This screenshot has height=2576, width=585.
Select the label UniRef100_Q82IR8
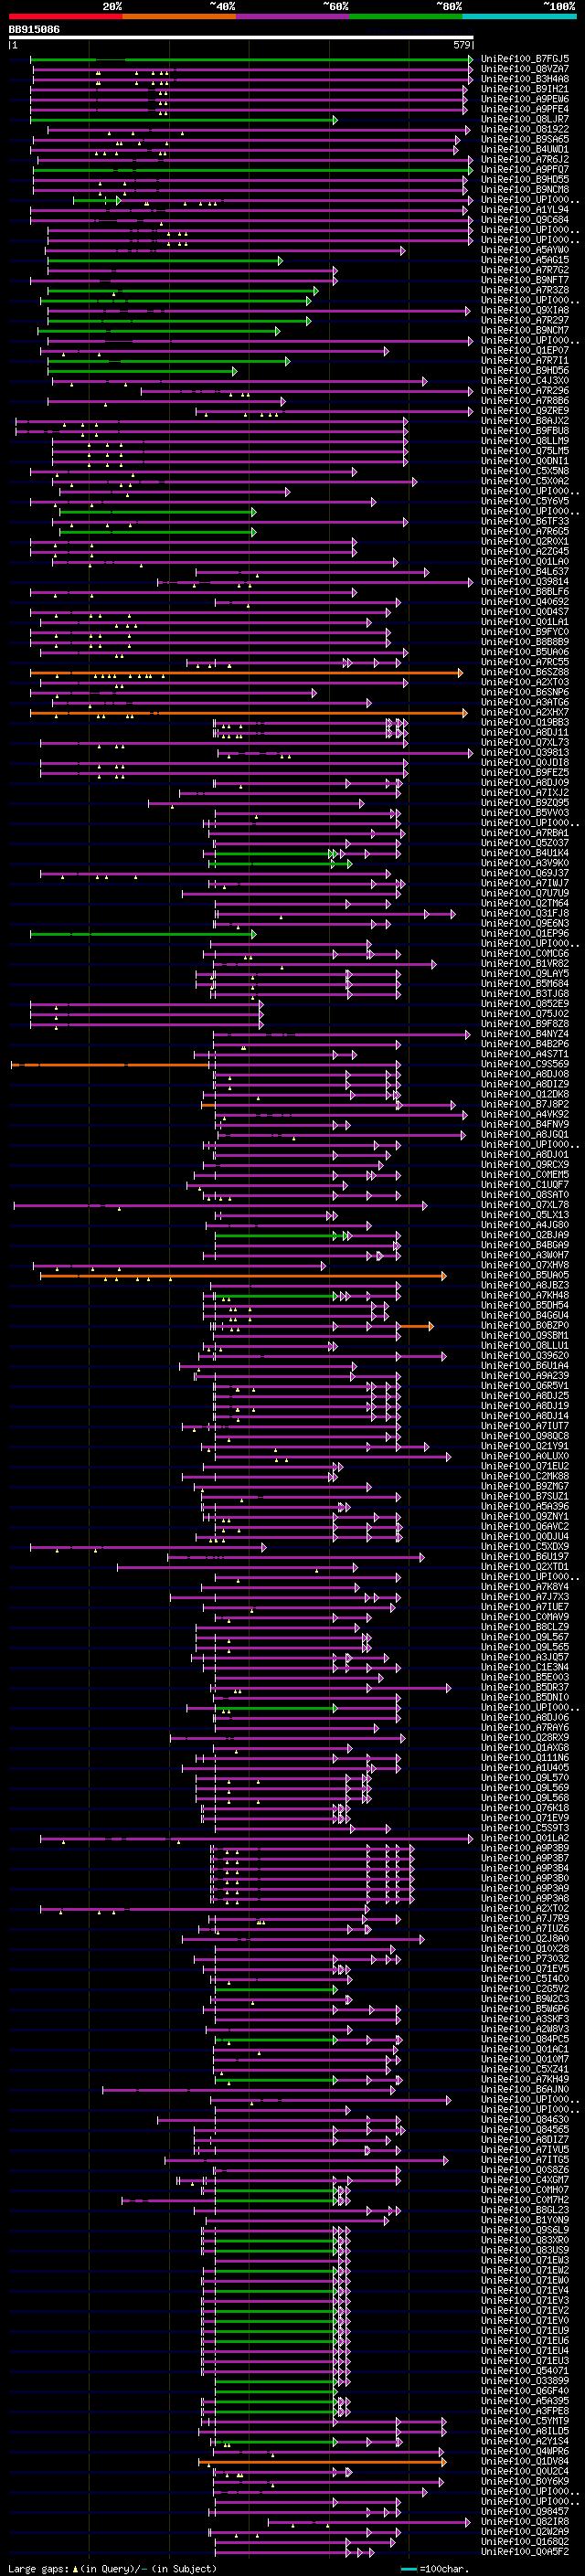click(x=525, y=2521)
